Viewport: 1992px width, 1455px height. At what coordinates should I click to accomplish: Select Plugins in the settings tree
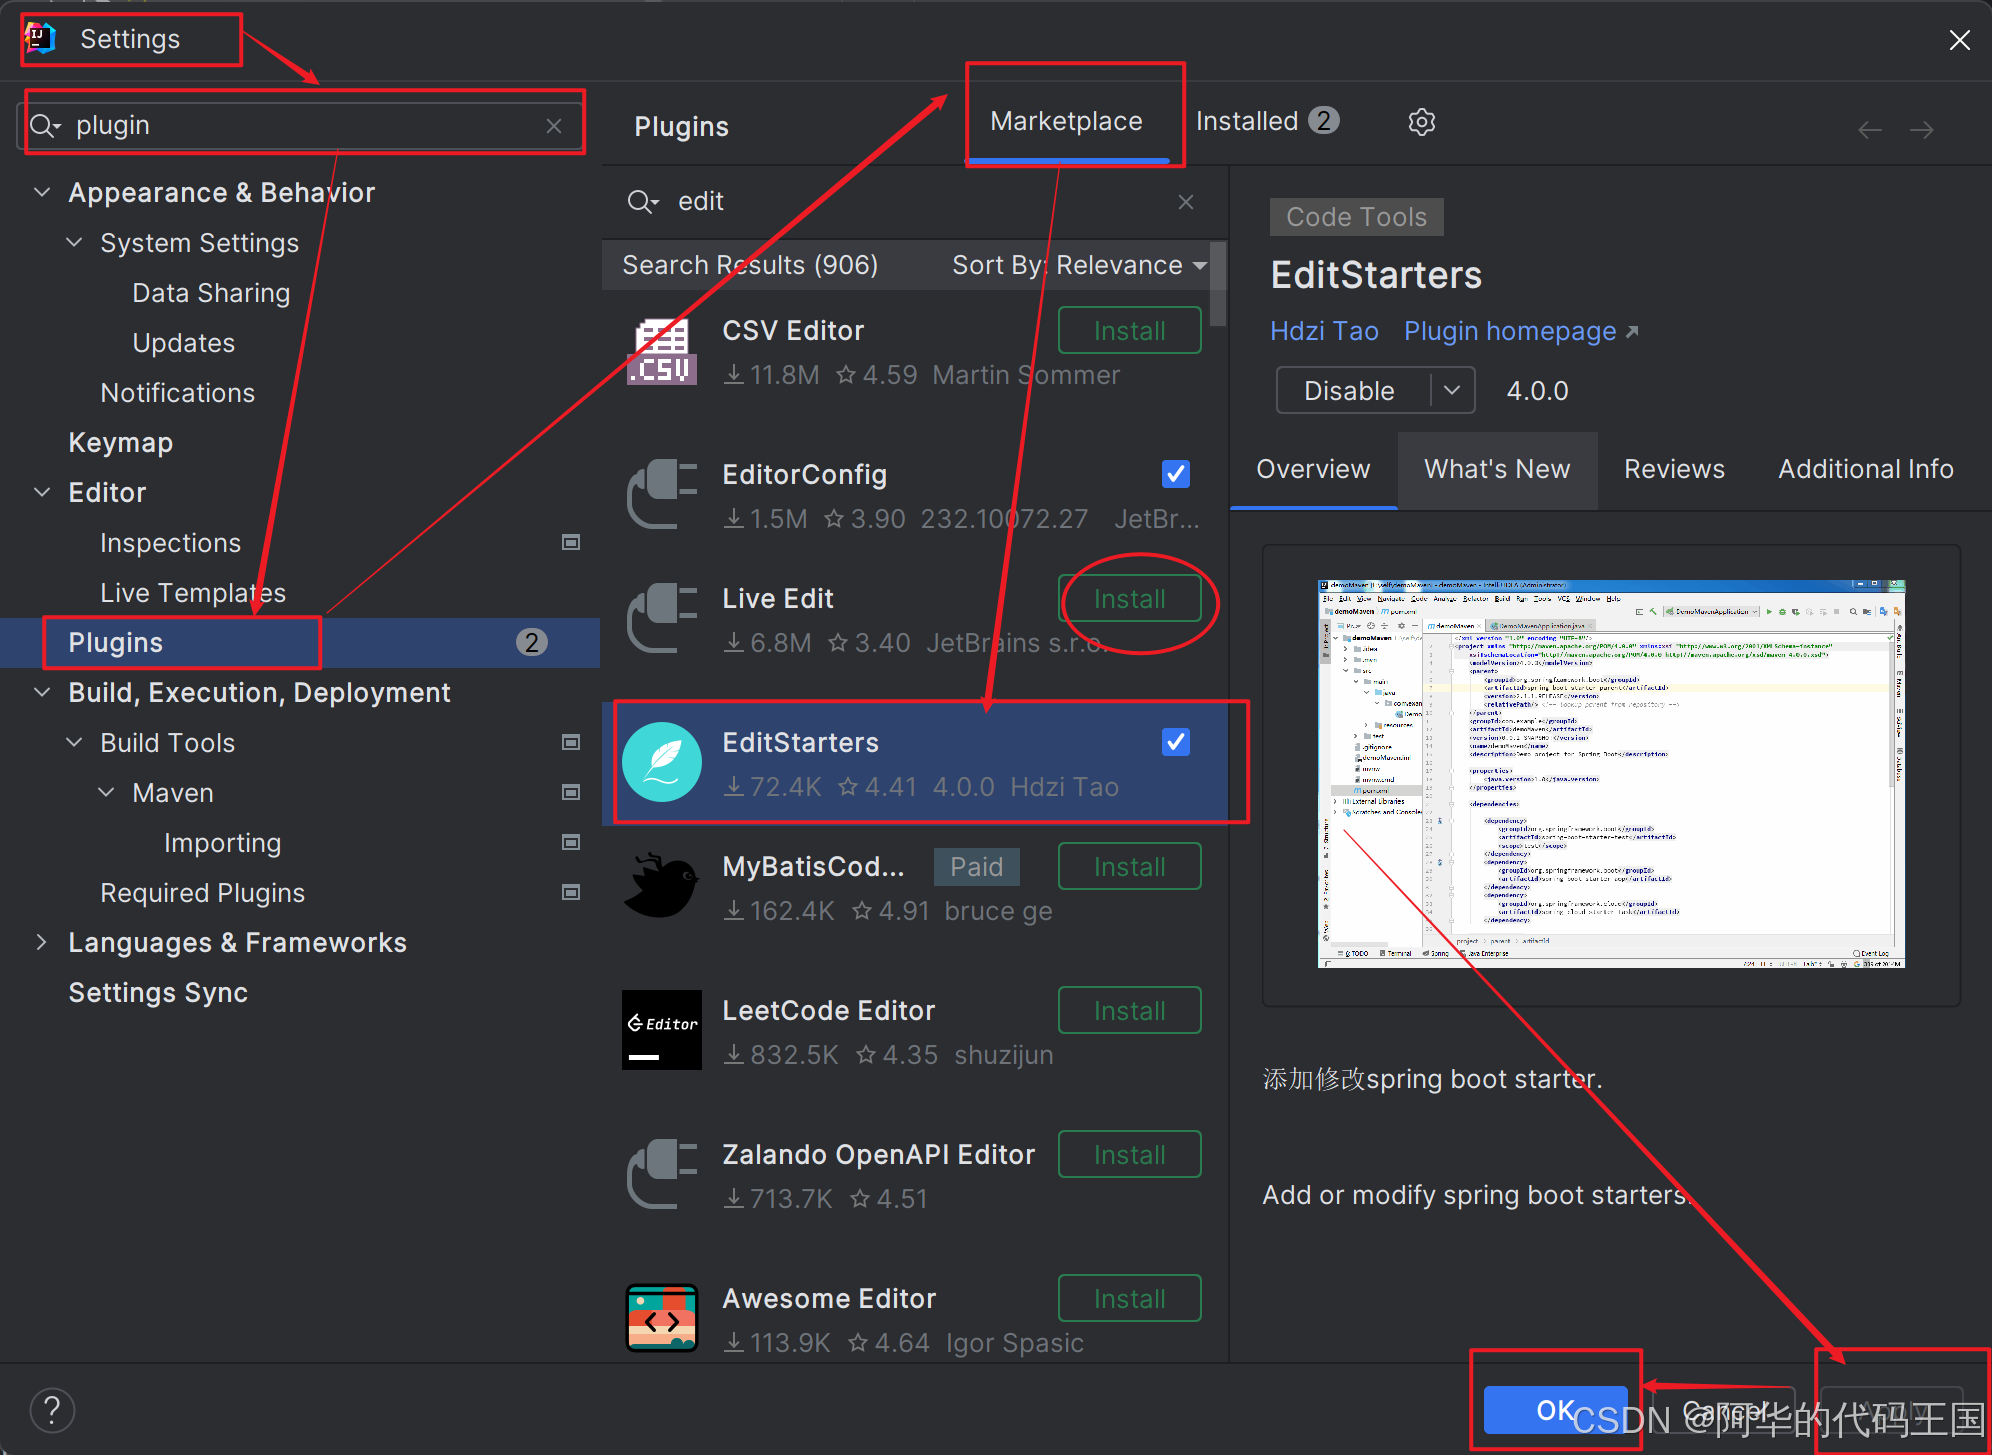tap(300, 642)
